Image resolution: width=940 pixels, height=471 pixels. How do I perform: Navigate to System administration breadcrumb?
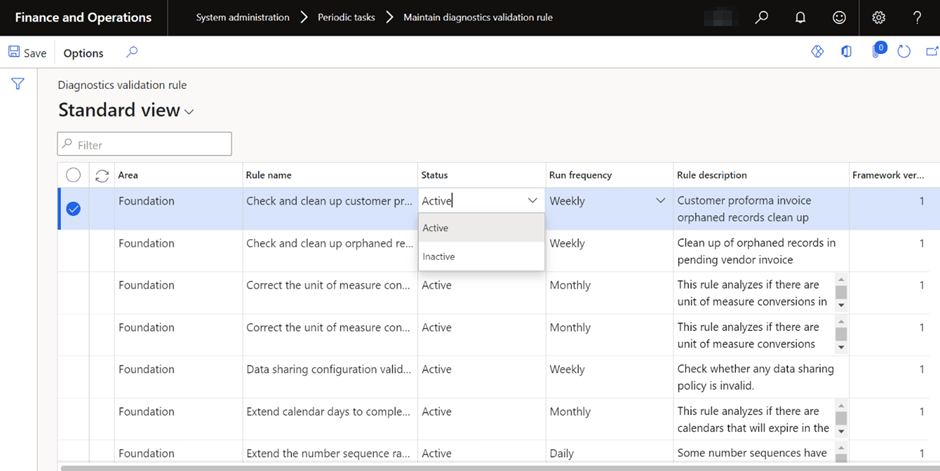click(242, 18)
